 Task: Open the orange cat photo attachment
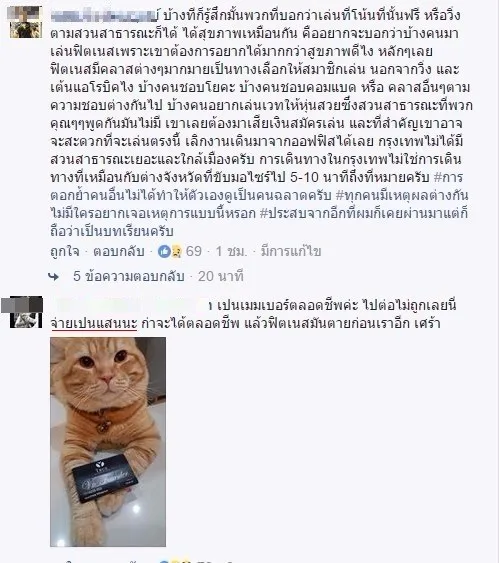tap(108, 442)
